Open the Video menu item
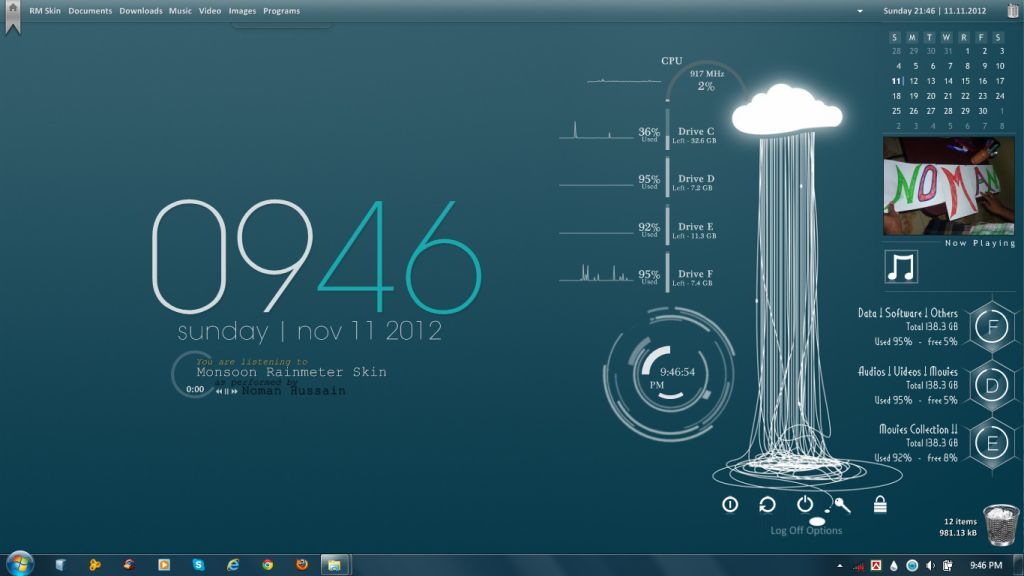This screenshot has width=1024, height=576. (210, 11)
